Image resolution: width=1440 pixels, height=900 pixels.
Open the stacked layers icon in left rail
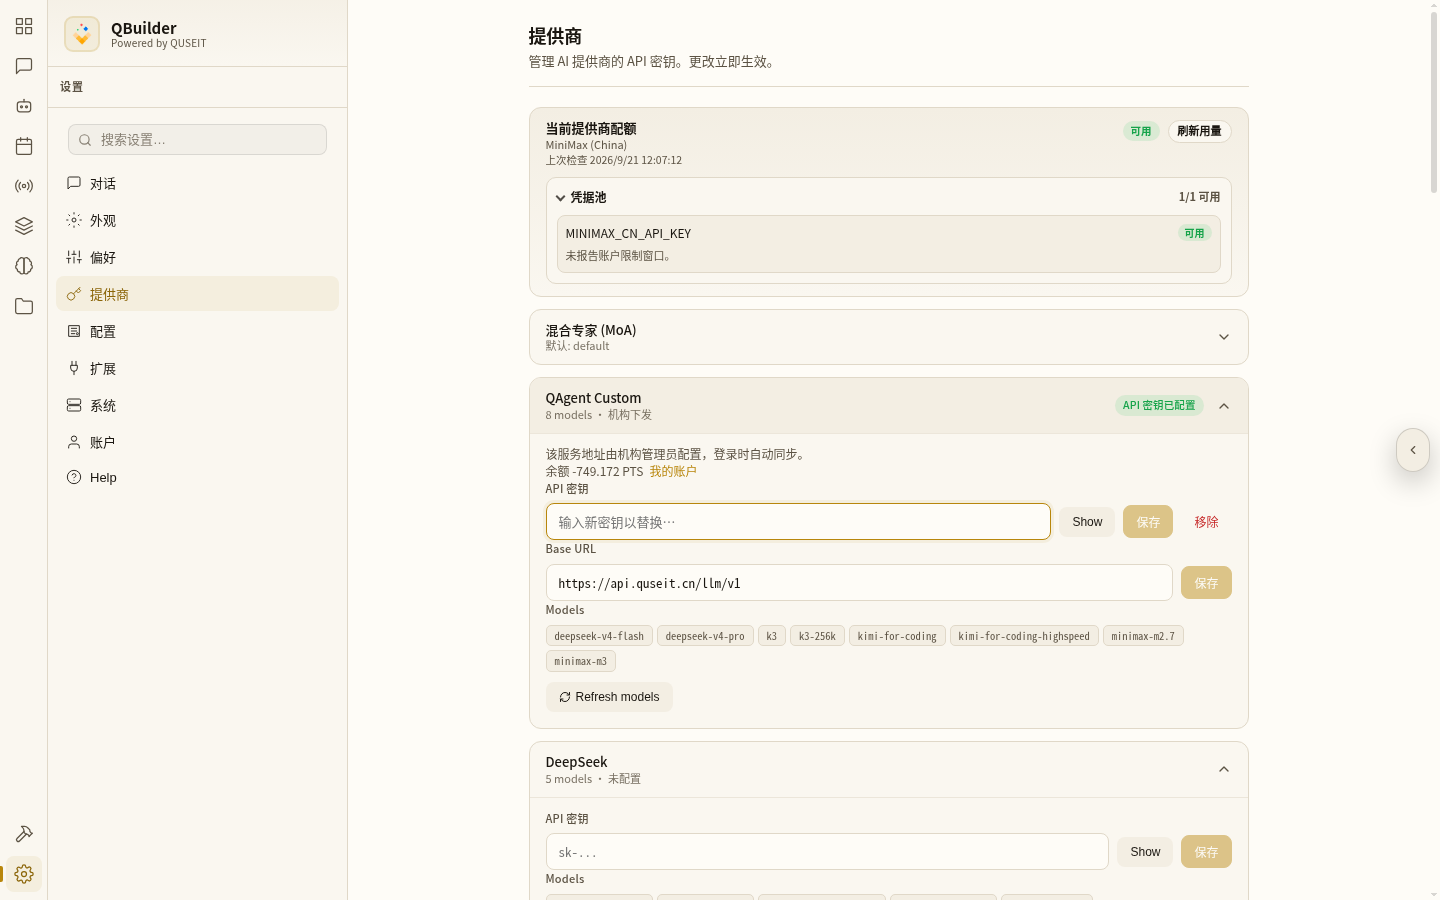pos(24,226)
